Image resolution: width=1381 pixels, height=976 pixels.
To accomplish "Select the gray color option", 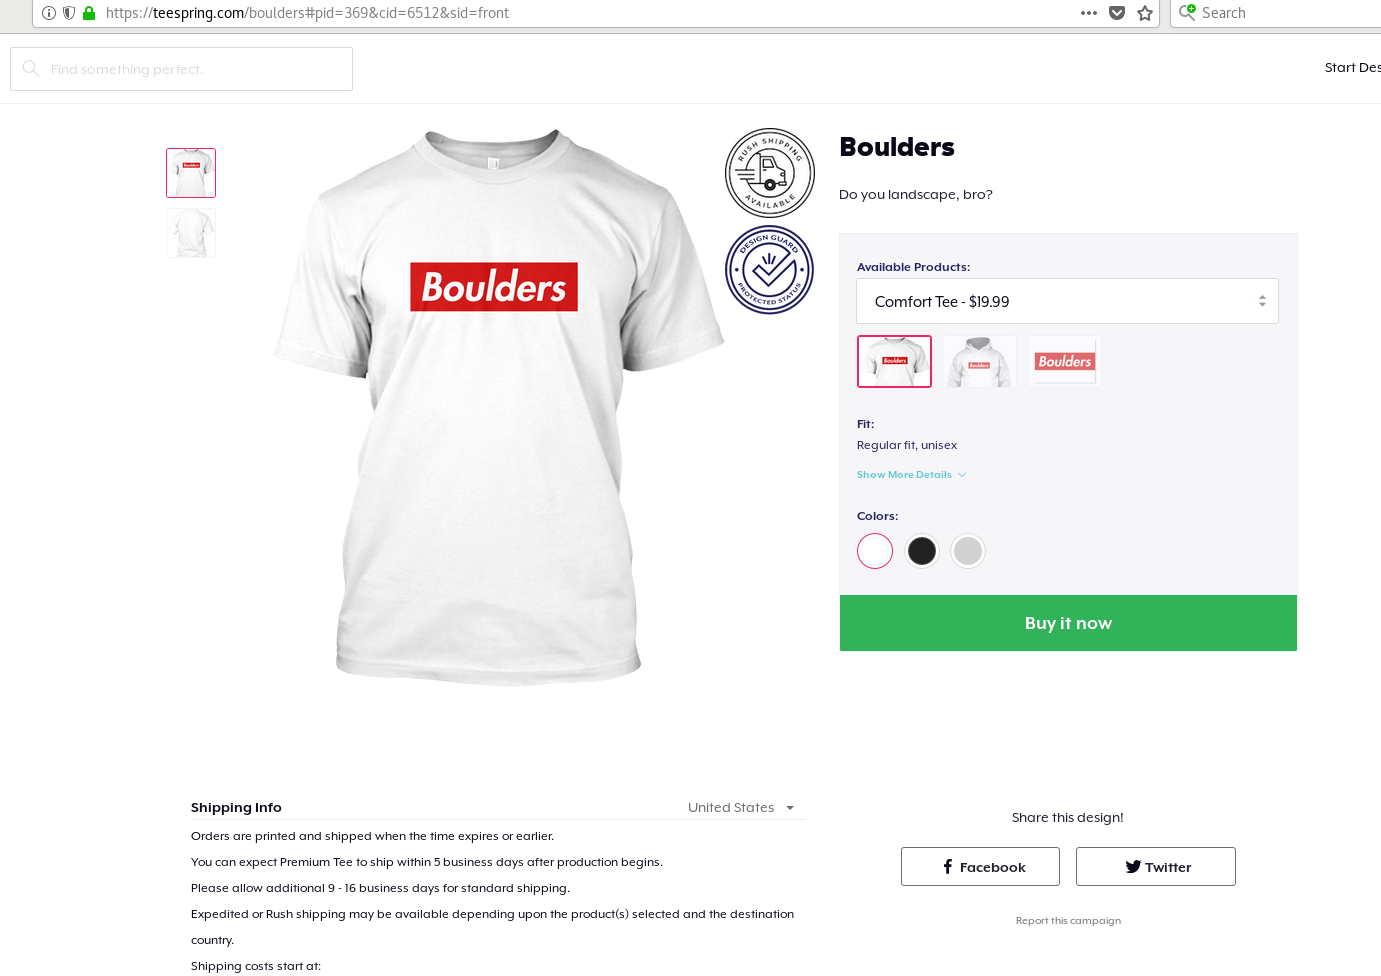I will click(x=968, y=551).
